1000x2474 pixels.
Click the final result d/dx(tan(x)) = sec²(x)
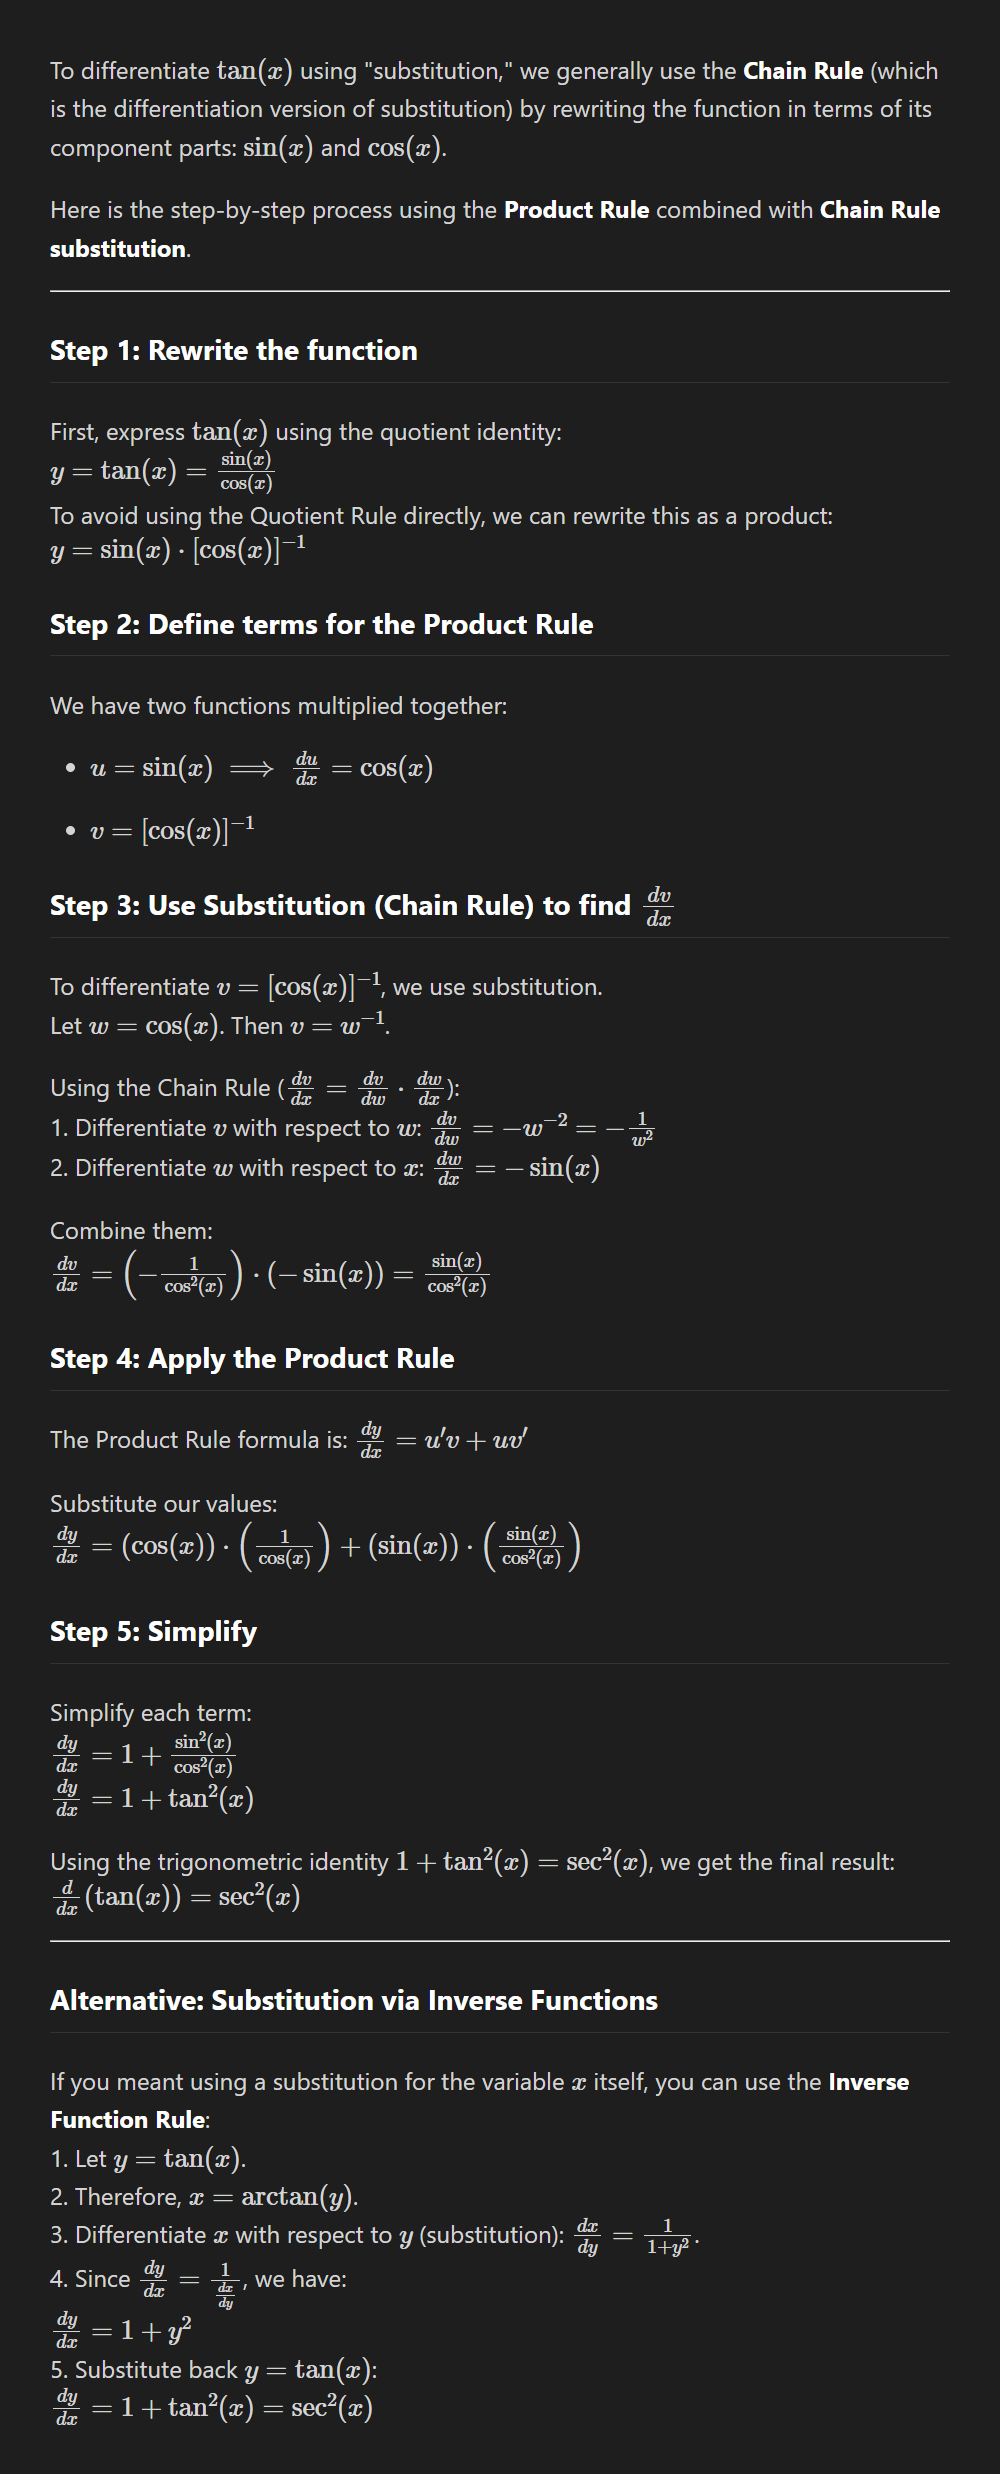point(176,1898)
